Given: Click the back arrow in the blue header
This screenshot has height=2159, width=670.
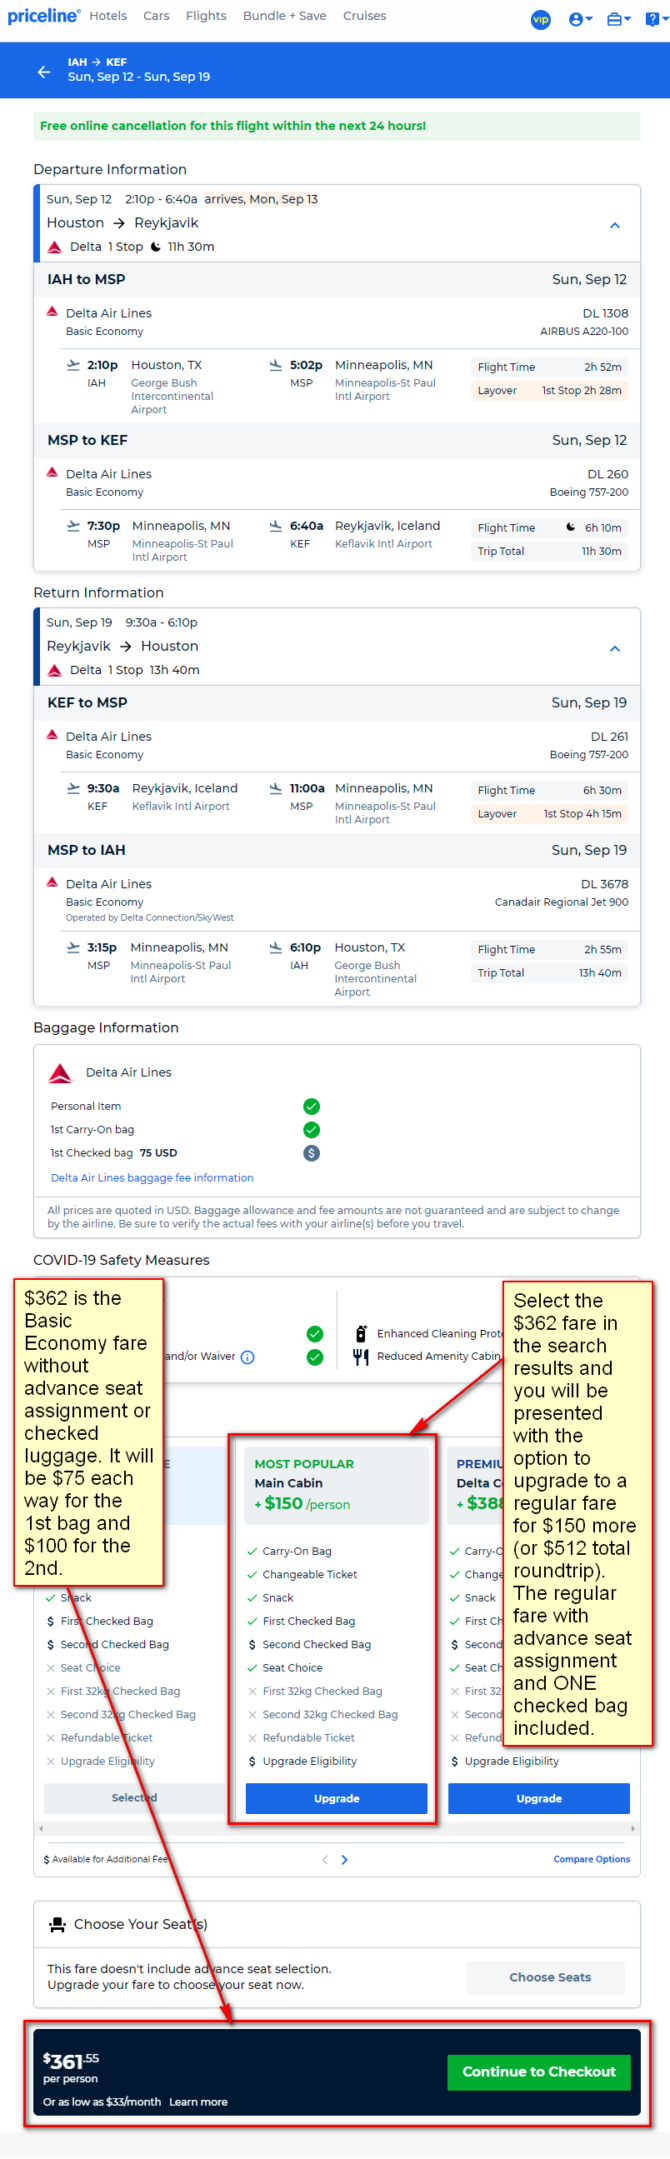Looking at the screenshot, I should coord(43,71).
